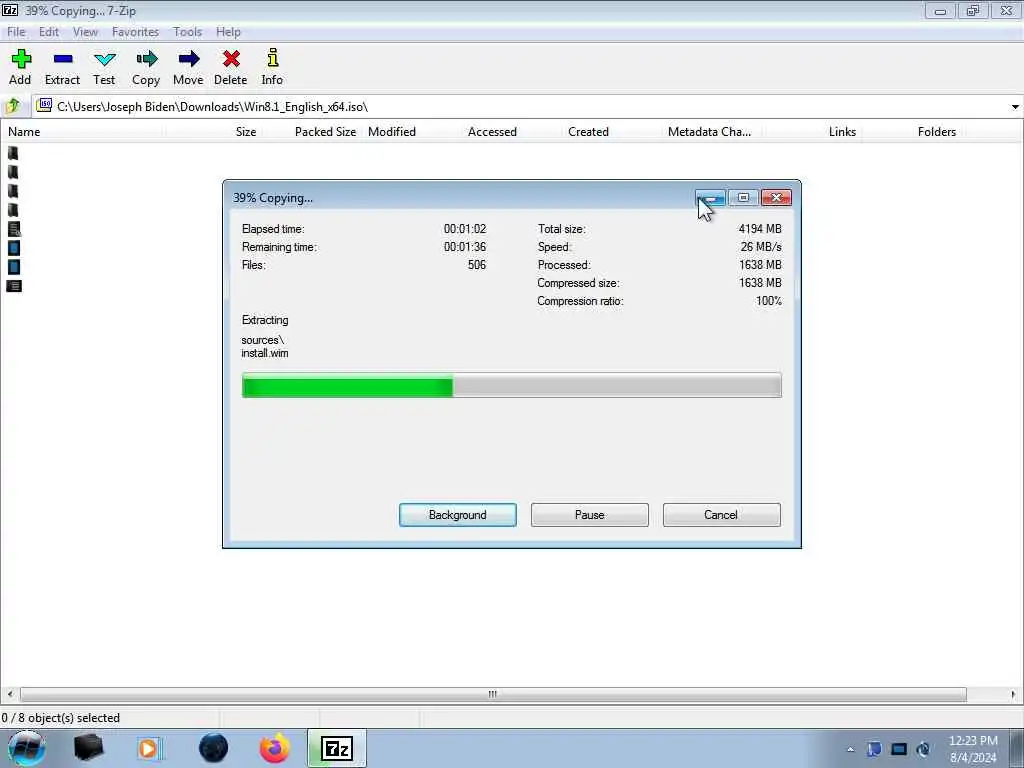The height and width of the screenshot is (768, 1024).
Task: Click the 7-Zip taskbar button
Action: pyautogui.click(x=336, y=748)
